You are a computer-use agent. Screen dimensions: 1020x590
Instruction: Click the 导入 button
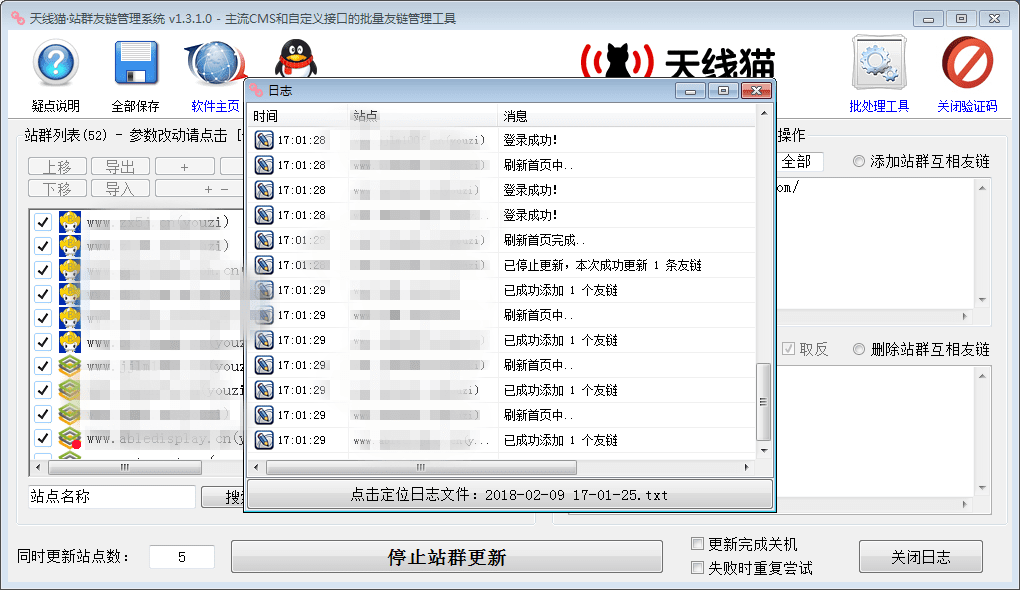coord(120,189)
